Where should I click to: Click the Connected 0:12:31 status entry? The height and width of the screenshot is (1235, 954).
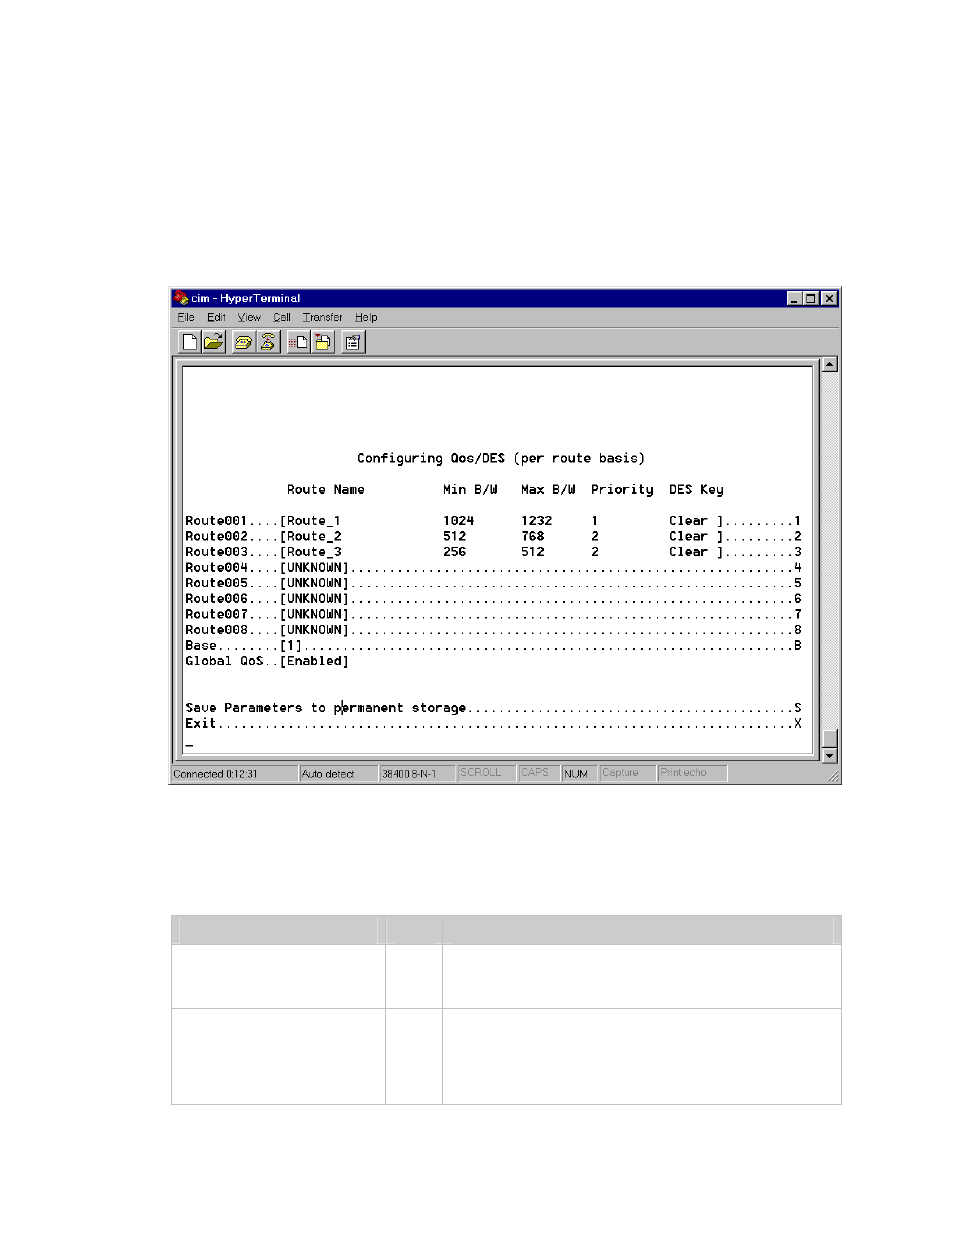click(234, 774)
